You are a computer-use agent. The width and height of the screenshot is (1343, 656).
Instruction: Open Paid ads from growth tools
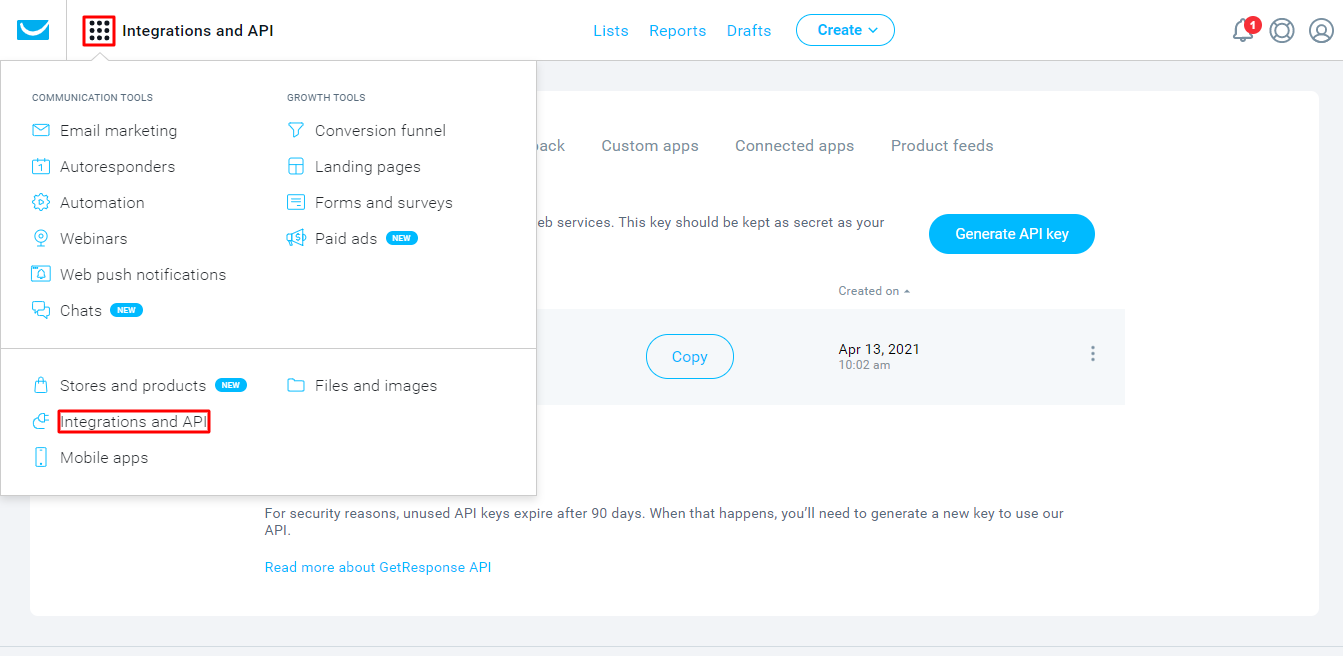346,239
